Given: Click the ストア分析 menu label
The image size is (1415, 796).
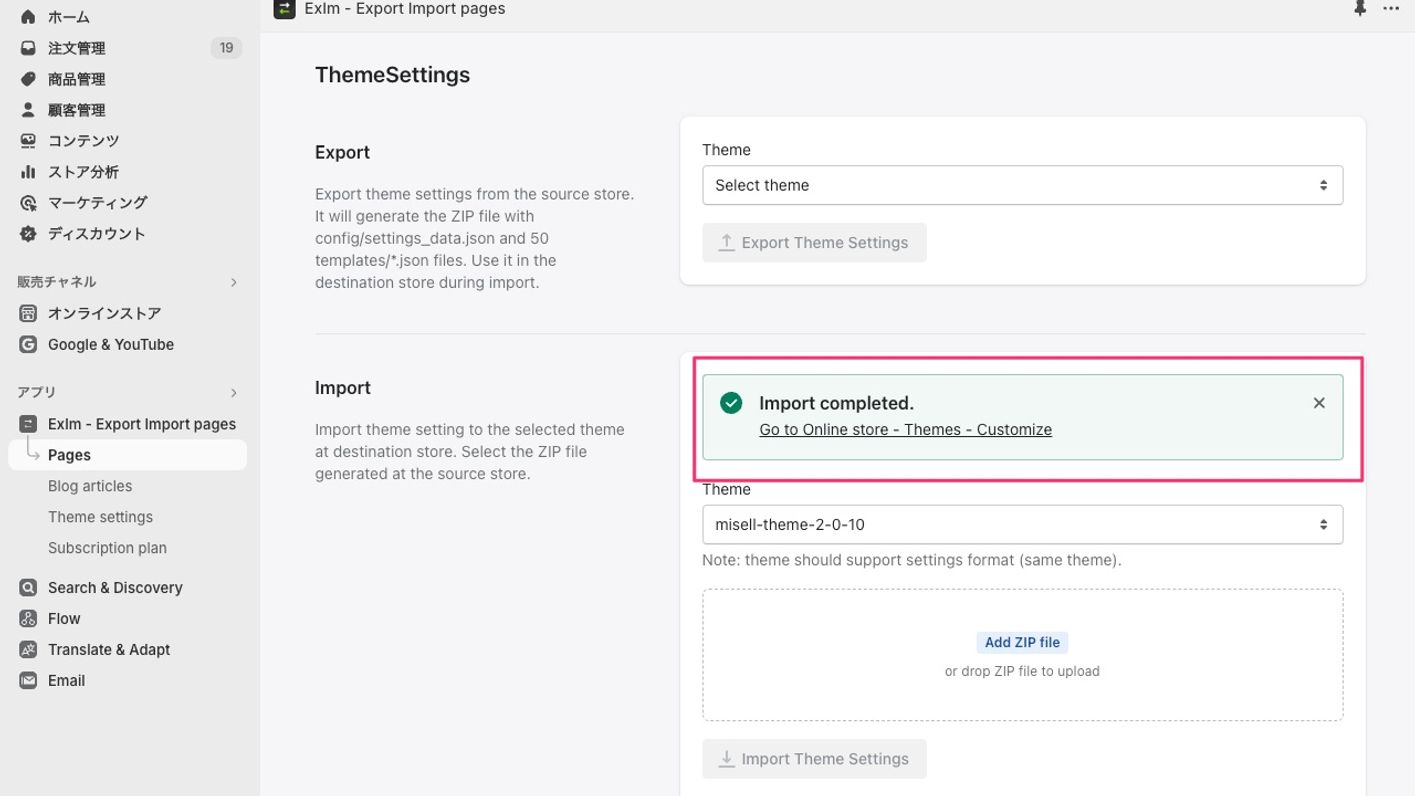Looking at the screenshot, I should (83, 172).
